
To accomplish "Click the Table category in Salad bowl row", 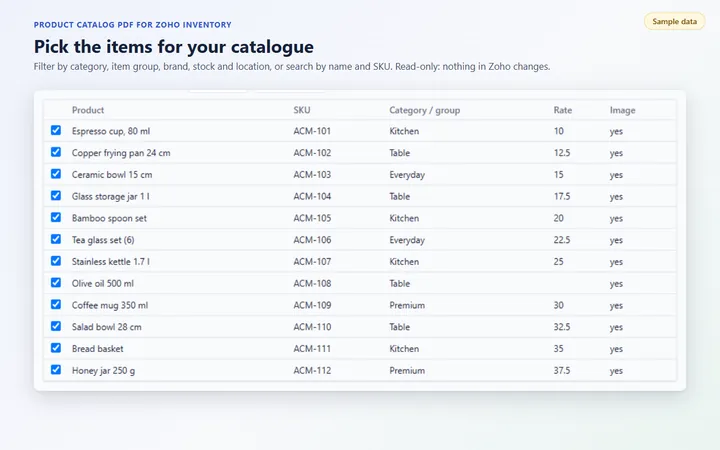I will click(399, 327).
